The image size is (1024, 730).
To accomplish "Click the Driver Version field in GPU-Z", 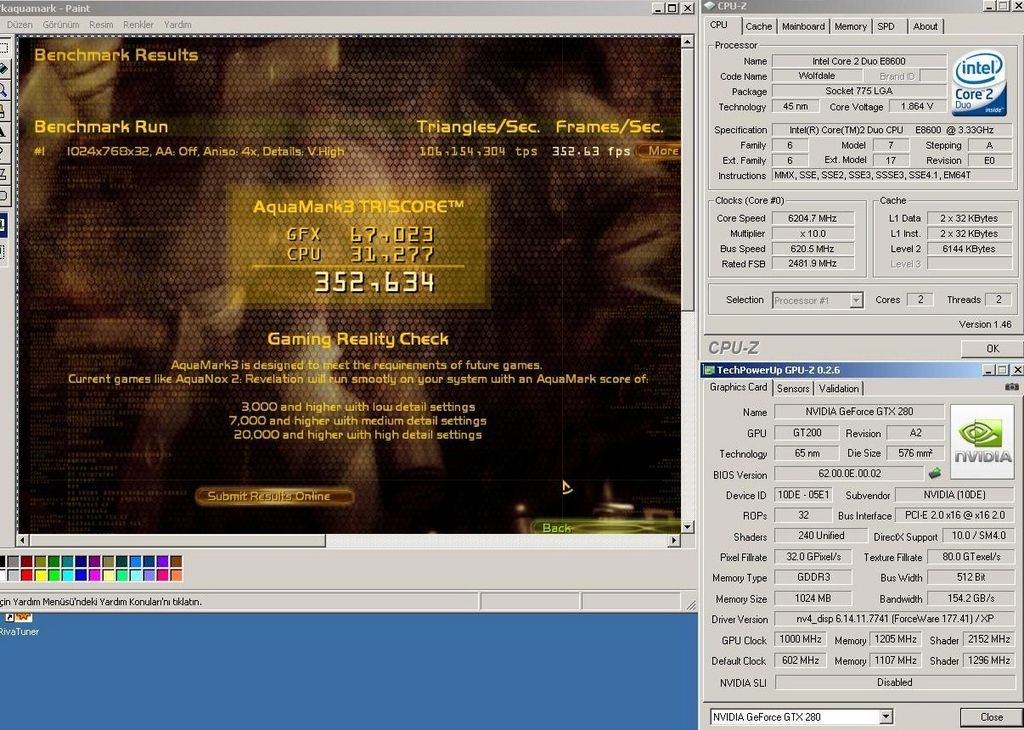I will pos(894,618).
